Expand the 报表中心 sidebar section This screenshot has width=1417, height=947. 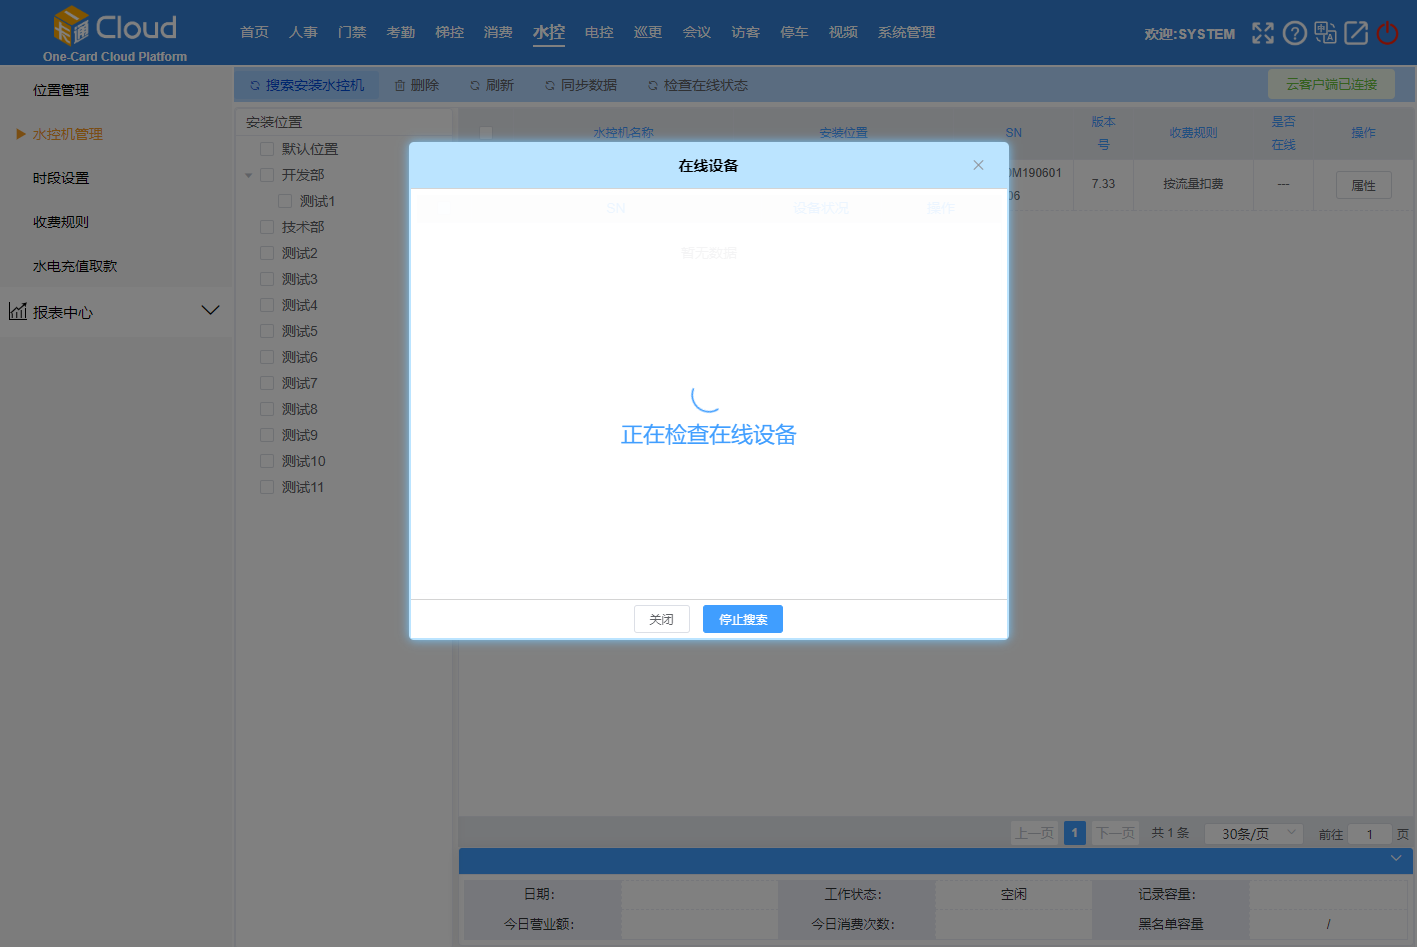[210, 311]
